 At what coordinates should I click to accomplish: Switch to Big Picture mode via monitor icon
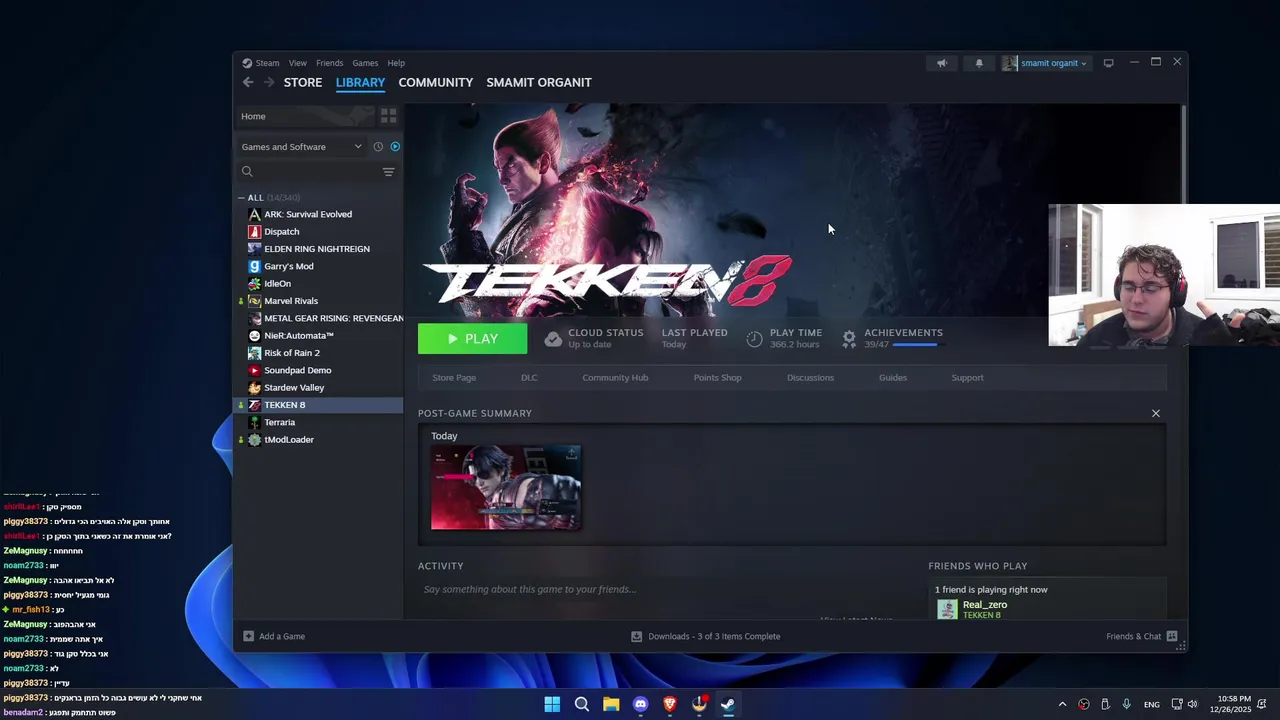1108,63
